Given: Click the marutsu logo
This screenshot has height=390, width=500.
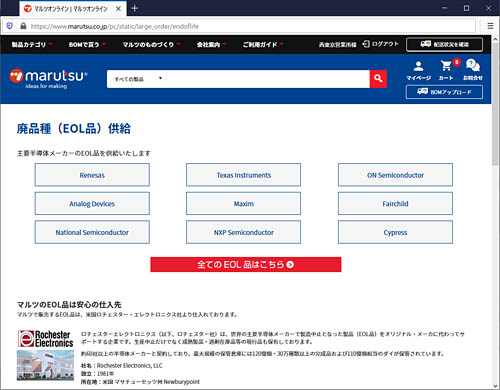Looking at the screenshot, I should click(x=48, y=79).
